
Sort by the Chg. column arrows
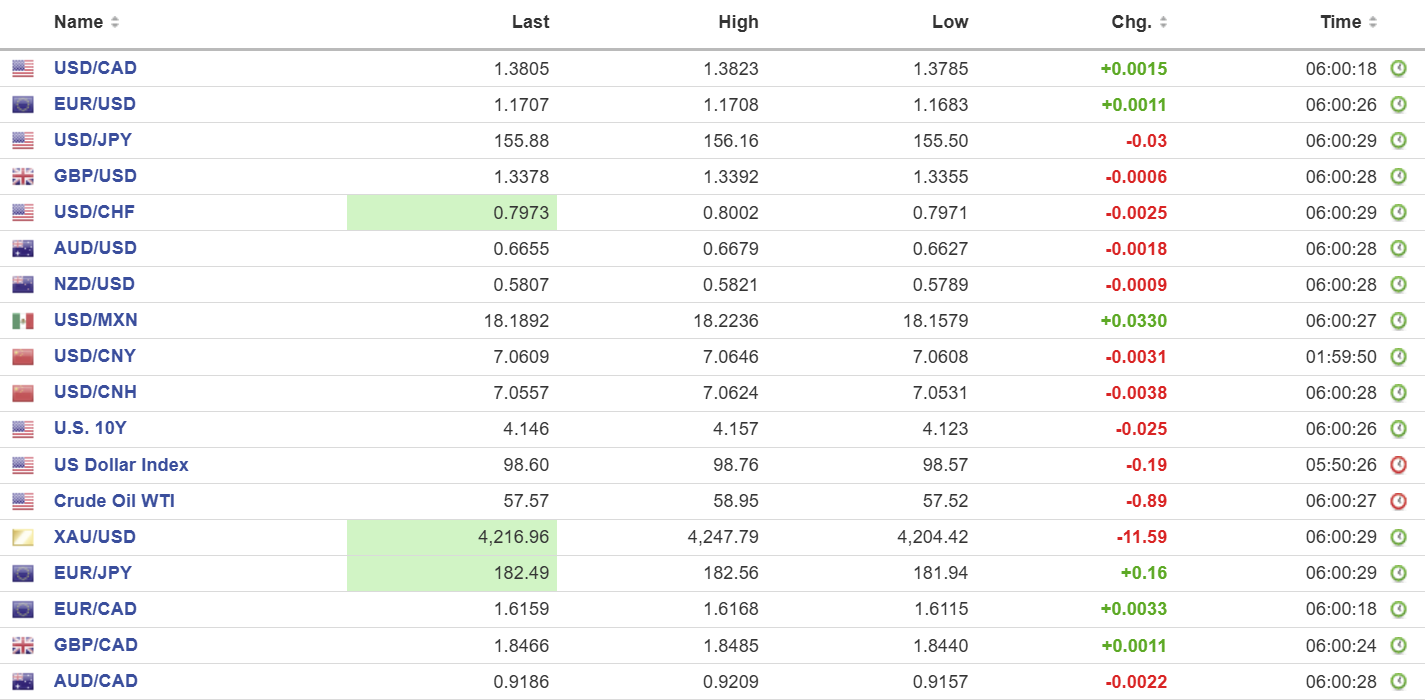[1163, 22]
